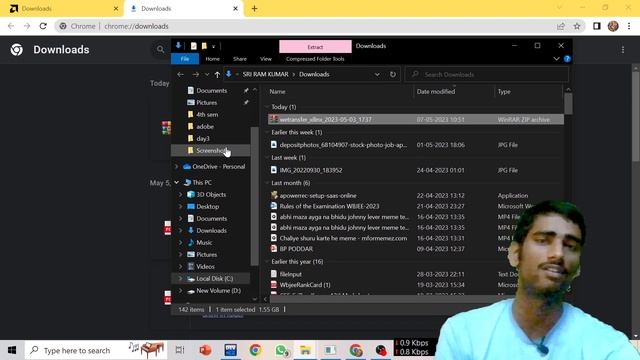
Task: Open the Downloads page more actions menu
Action: tap(623, 50)
